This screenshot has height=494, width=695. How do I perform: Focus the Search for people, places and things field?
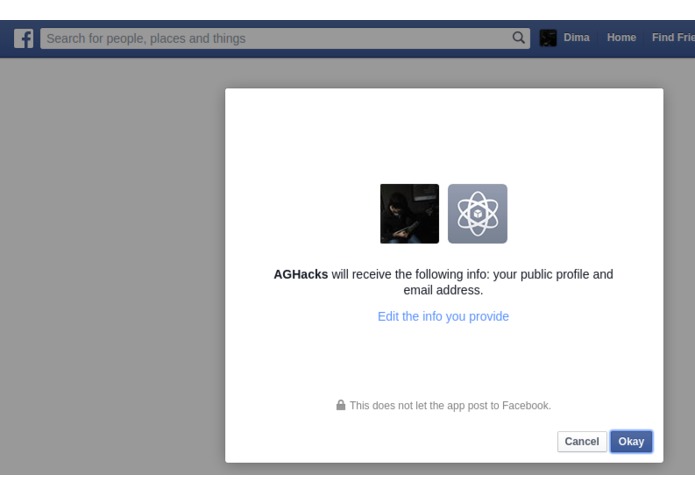click(x=285, y=39)
